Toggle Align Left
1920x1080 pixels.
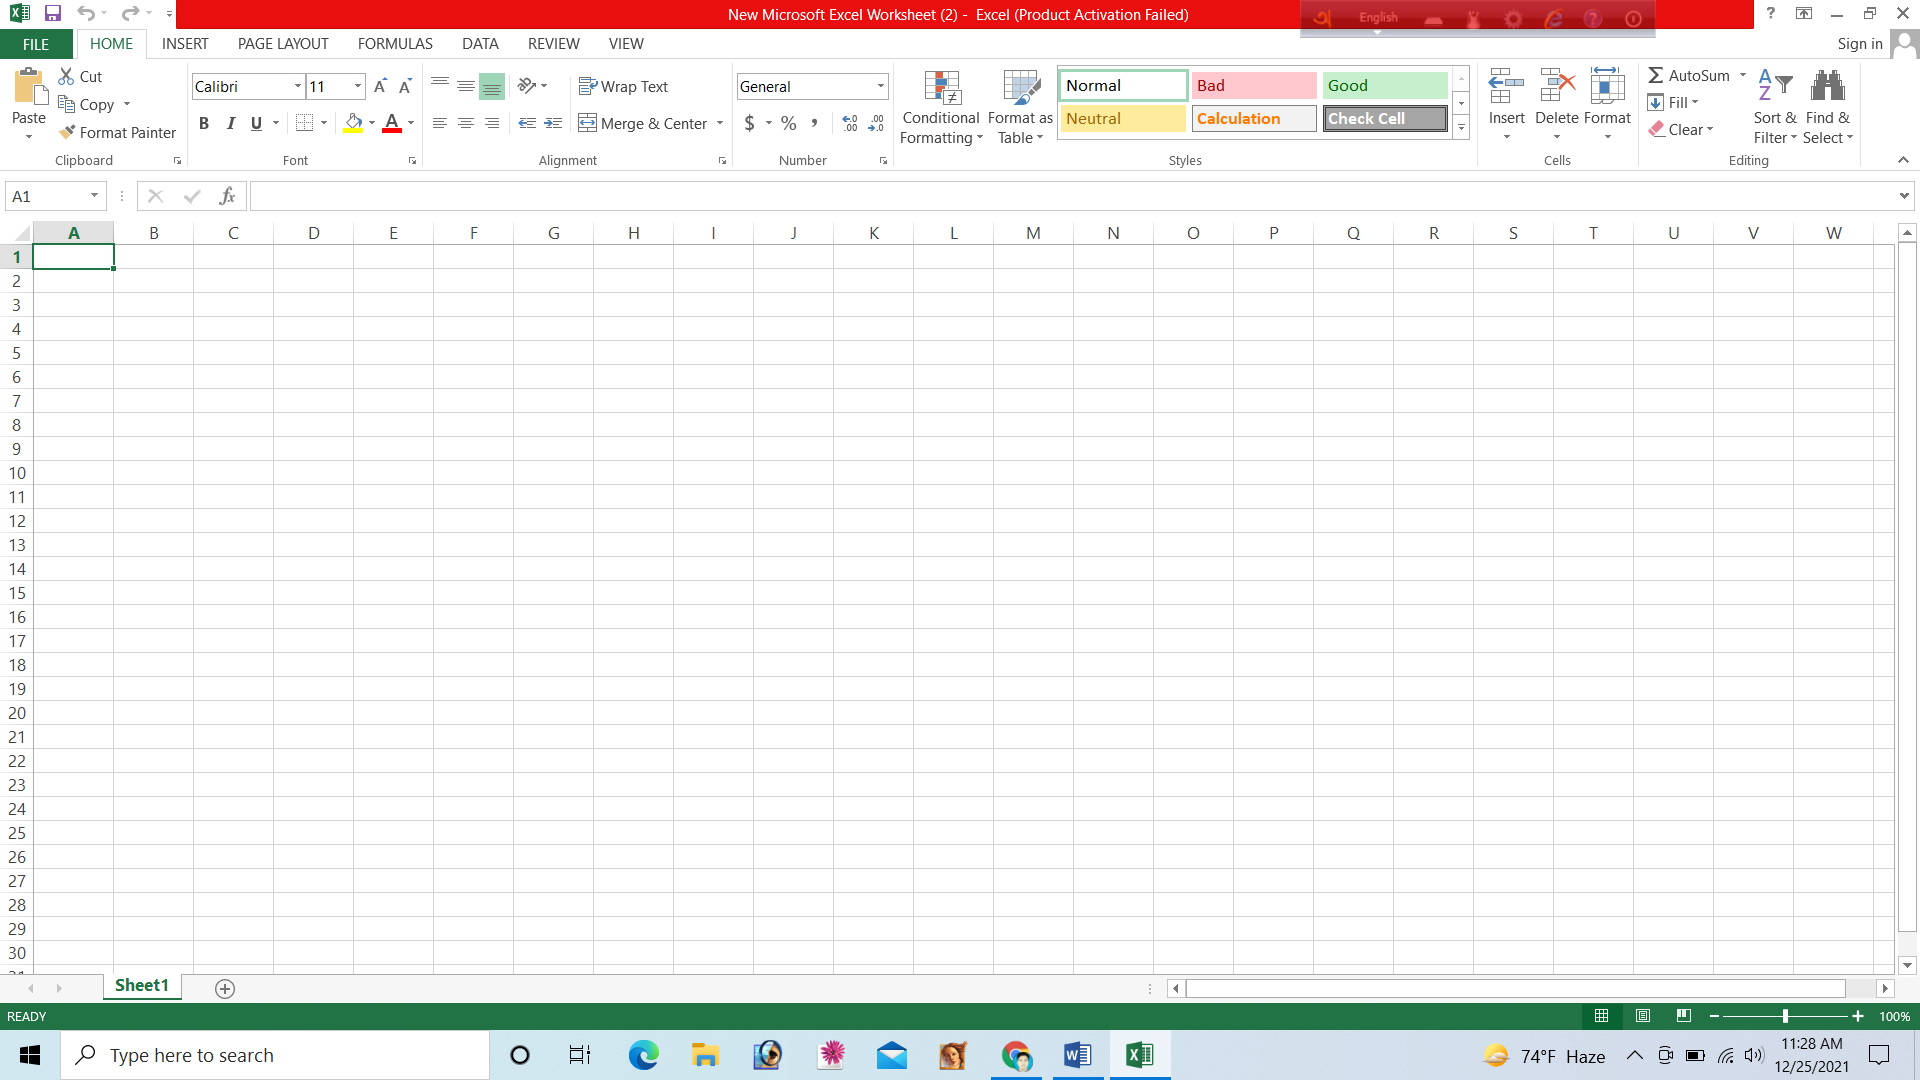click(x=440, y=123)
